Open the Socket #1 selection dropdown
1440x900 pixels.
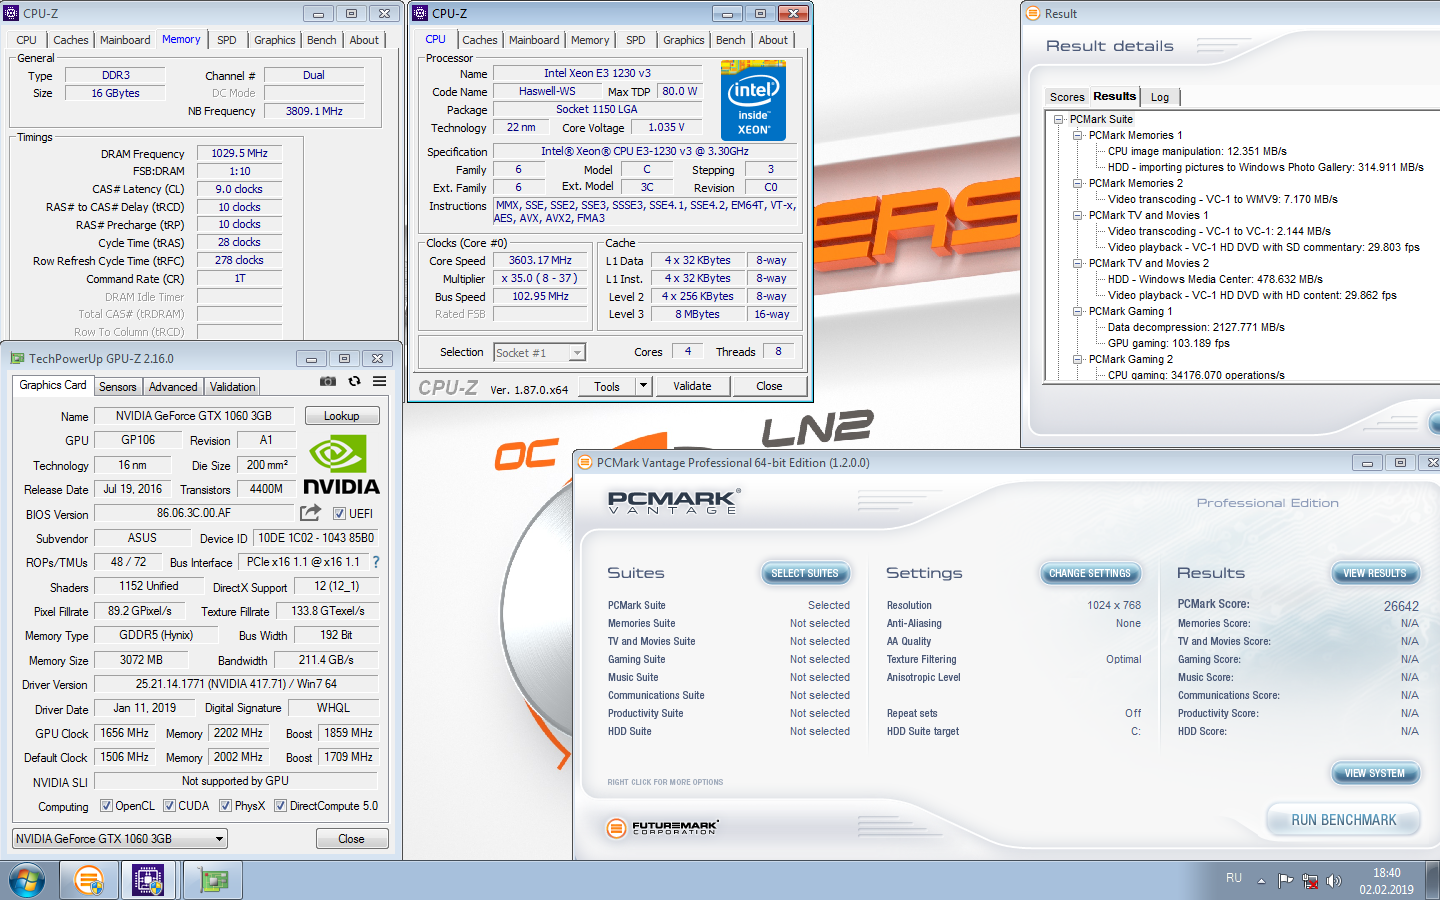point(539,352)
